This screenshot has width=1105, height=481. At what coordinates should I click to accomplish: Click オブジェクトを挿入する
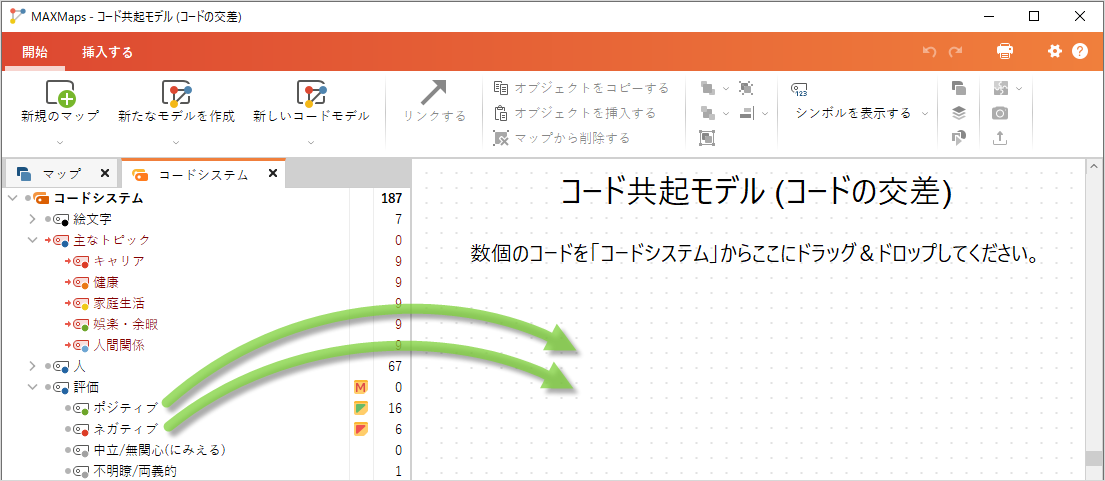pyautogui.click(x=575, y=113)
